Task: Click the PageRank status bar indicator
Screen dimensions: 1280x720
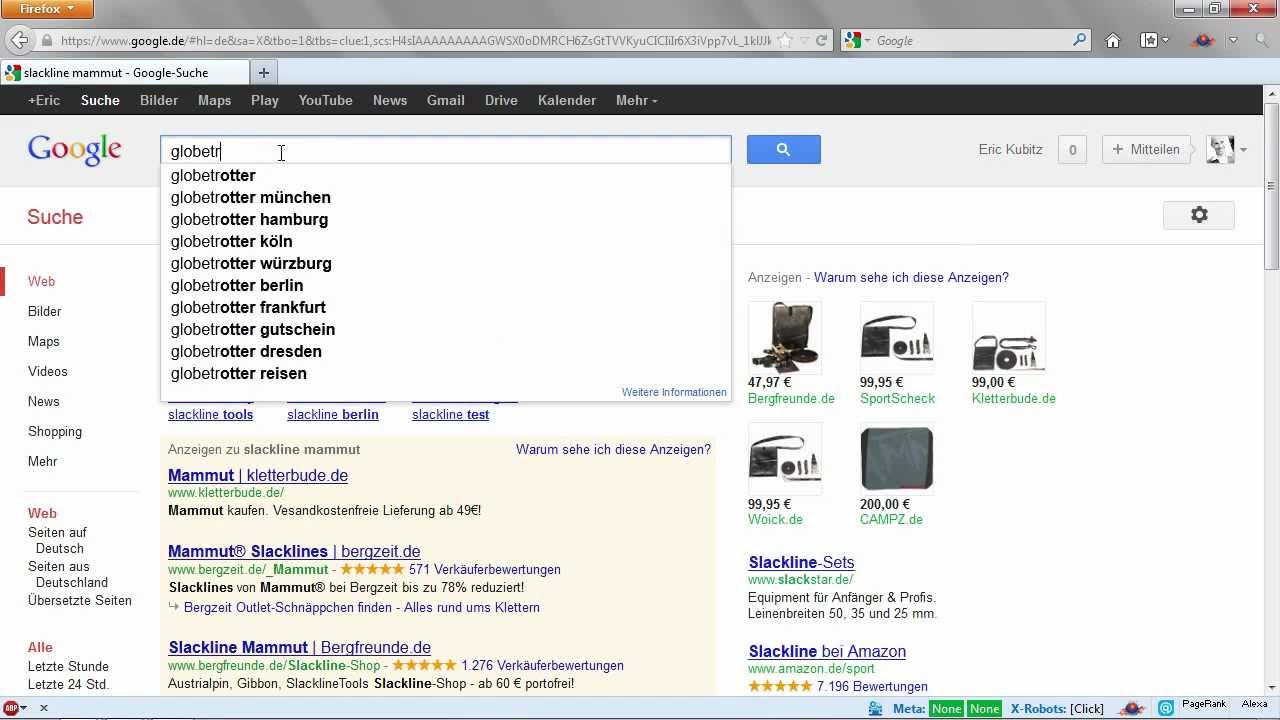Action: [1203, 704]
